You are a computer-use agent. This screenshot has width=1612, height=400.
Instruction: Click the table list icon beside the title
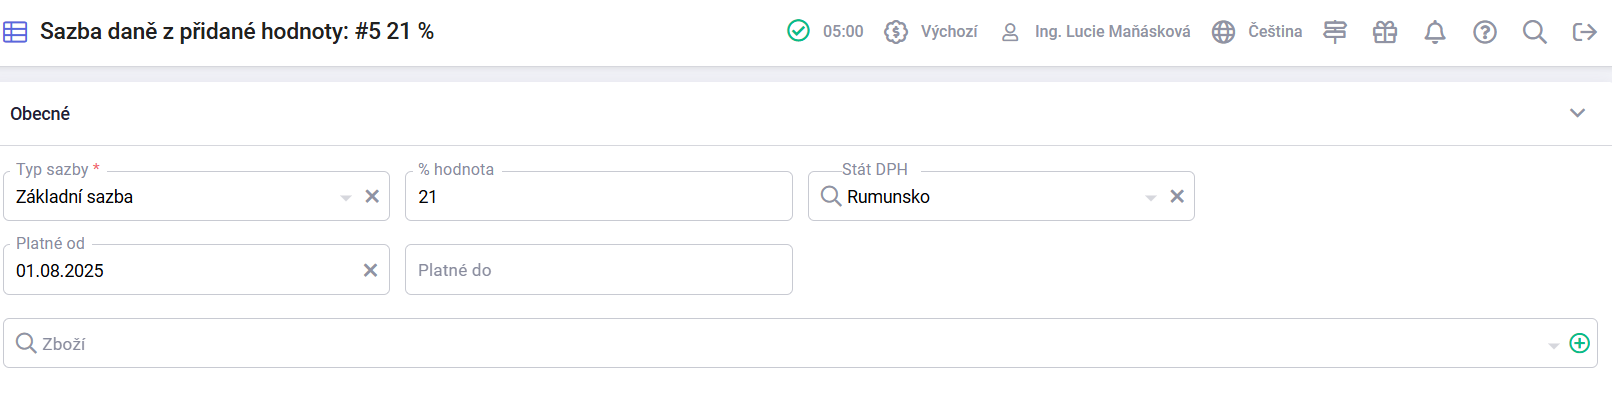[x=15, y=32]
